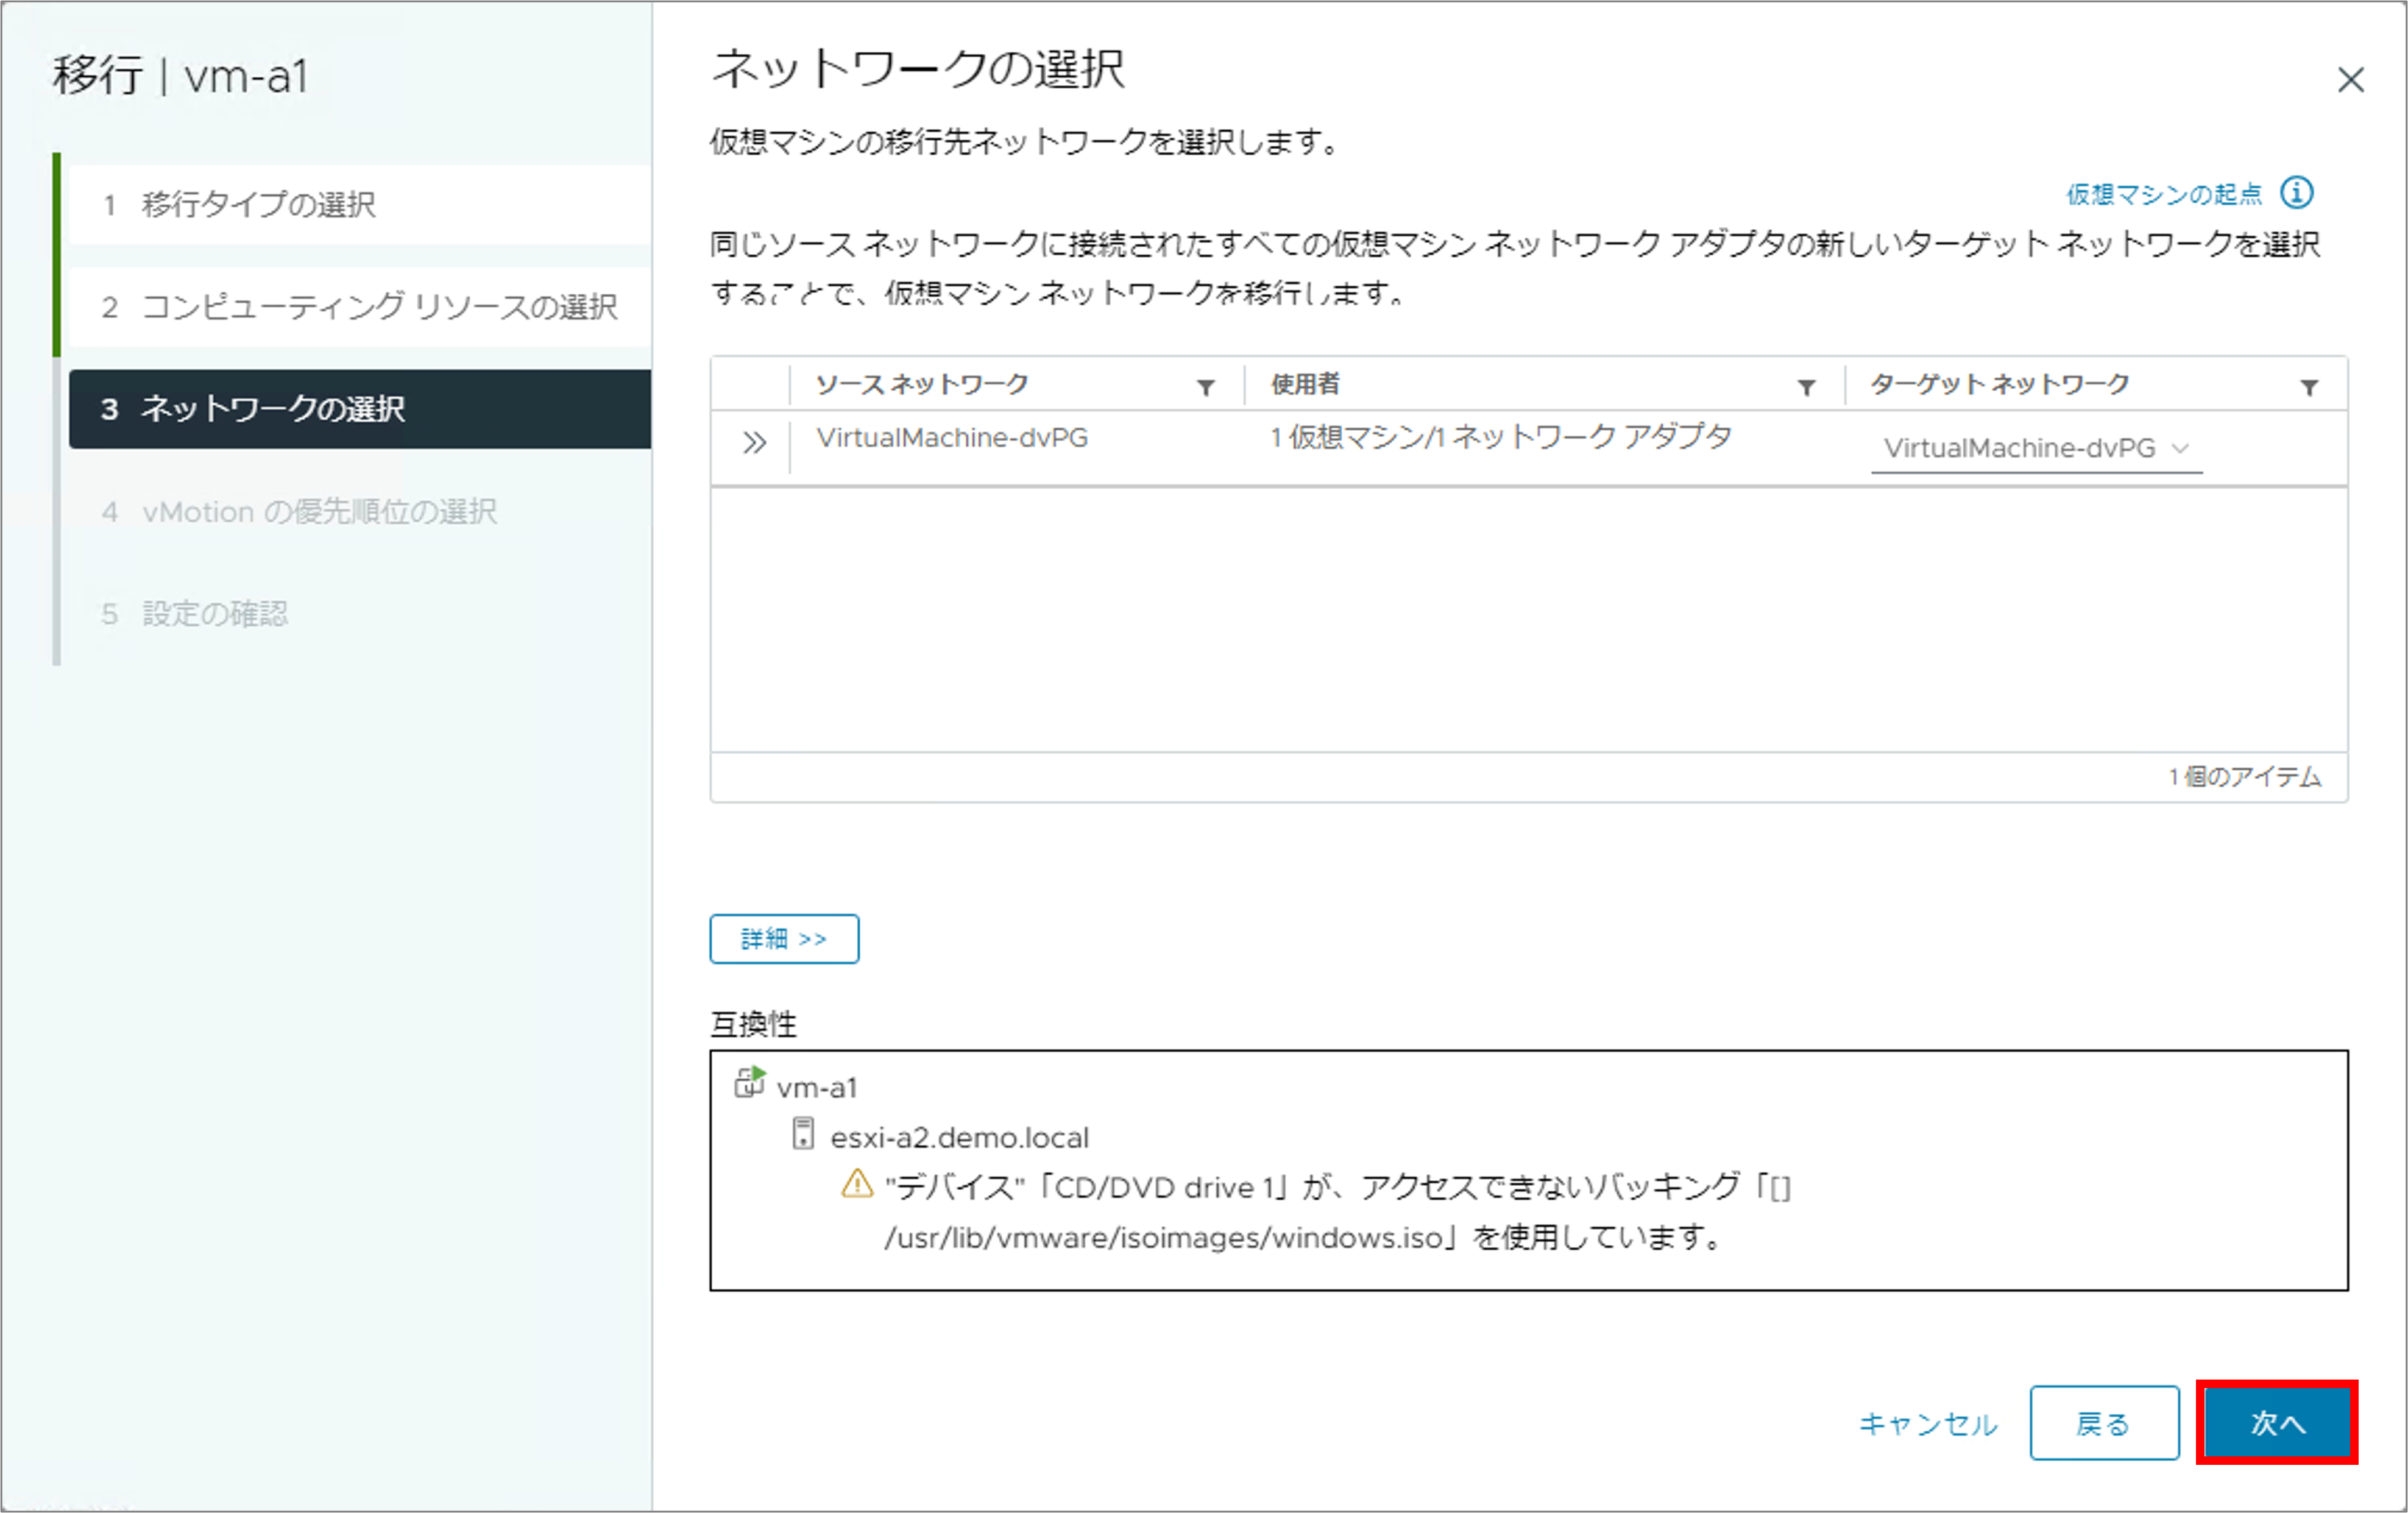Expand the VirtualMachine-dvPG row details

[x=754, y=442]
